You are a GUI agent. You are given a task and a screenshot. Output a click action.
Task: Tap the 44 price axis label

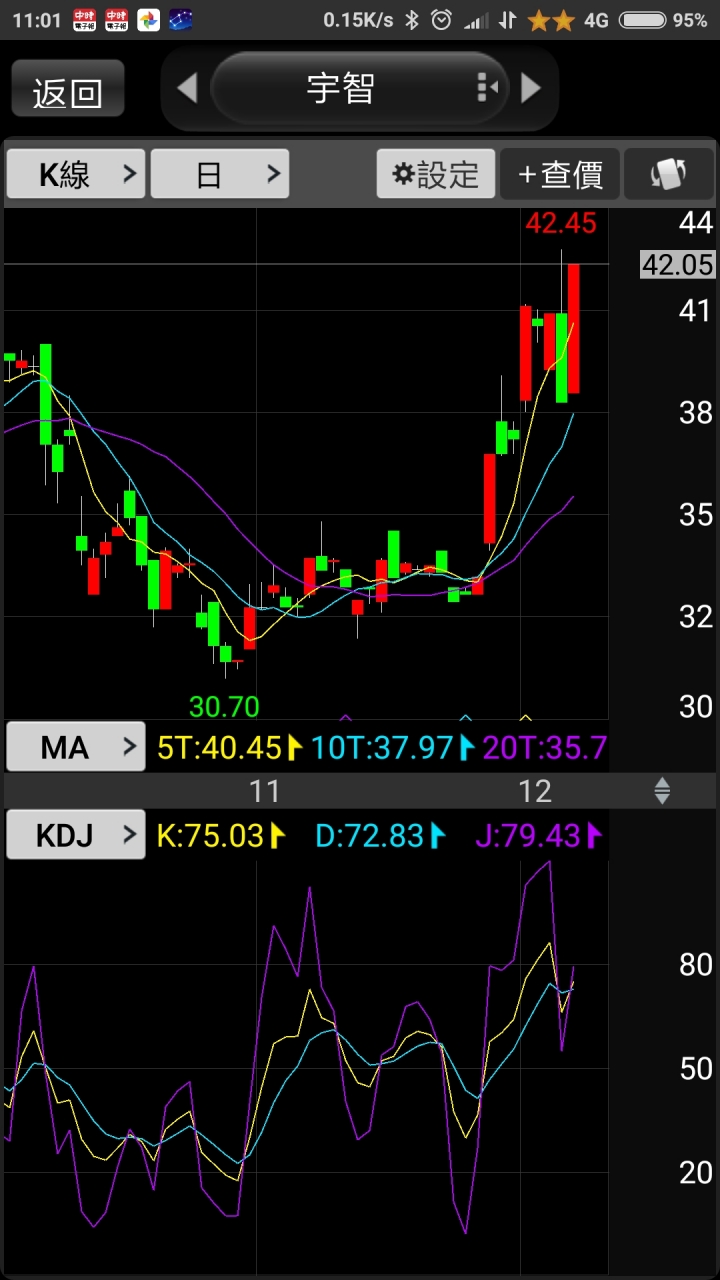coord(696,223)
